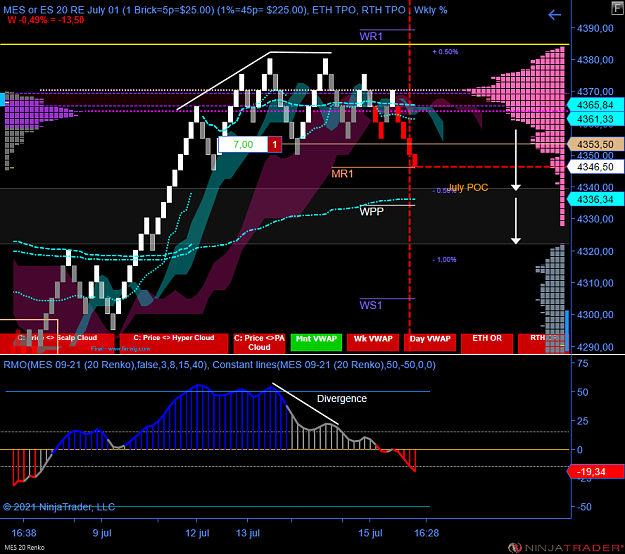
Task: Click the NinjaTrader logo
Action: pos(566,548)
